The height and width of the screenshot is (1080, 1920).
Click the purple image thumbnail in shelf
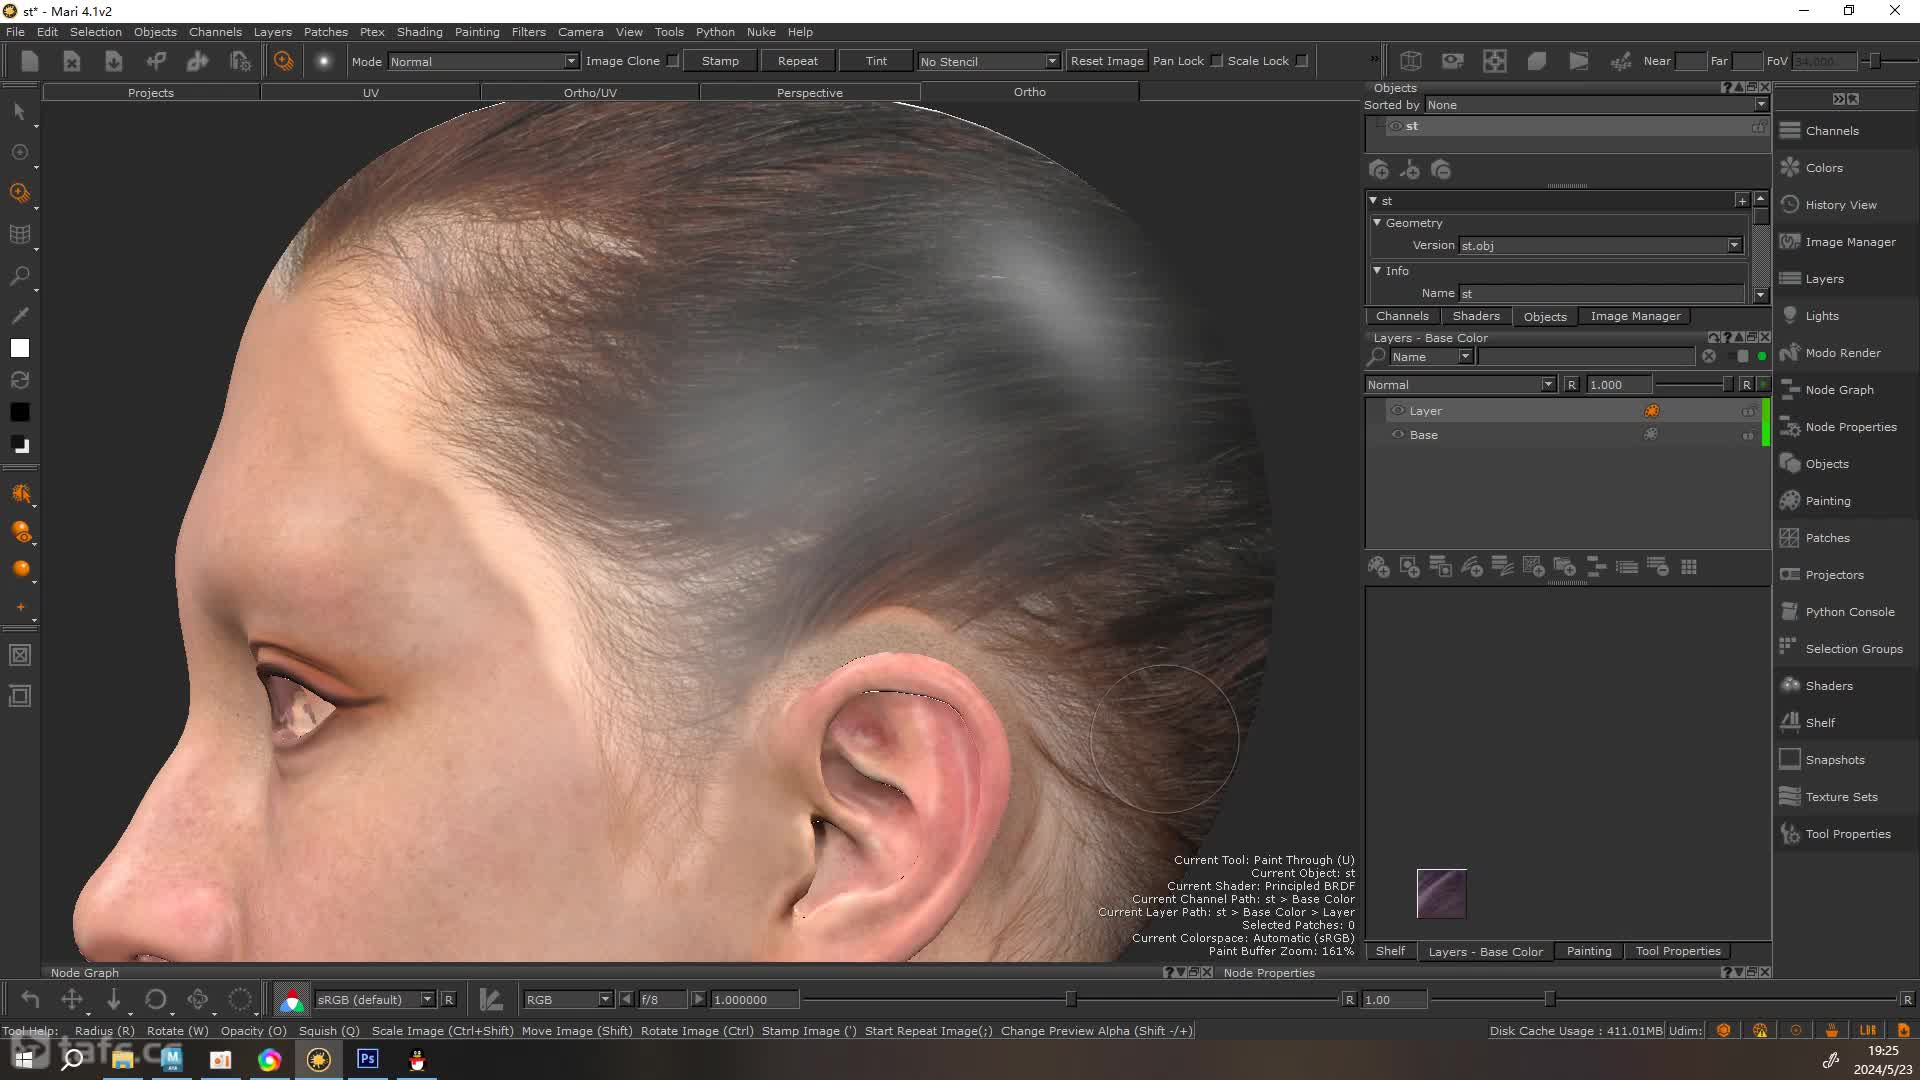pyautogui.click(x=1441, y=893)
